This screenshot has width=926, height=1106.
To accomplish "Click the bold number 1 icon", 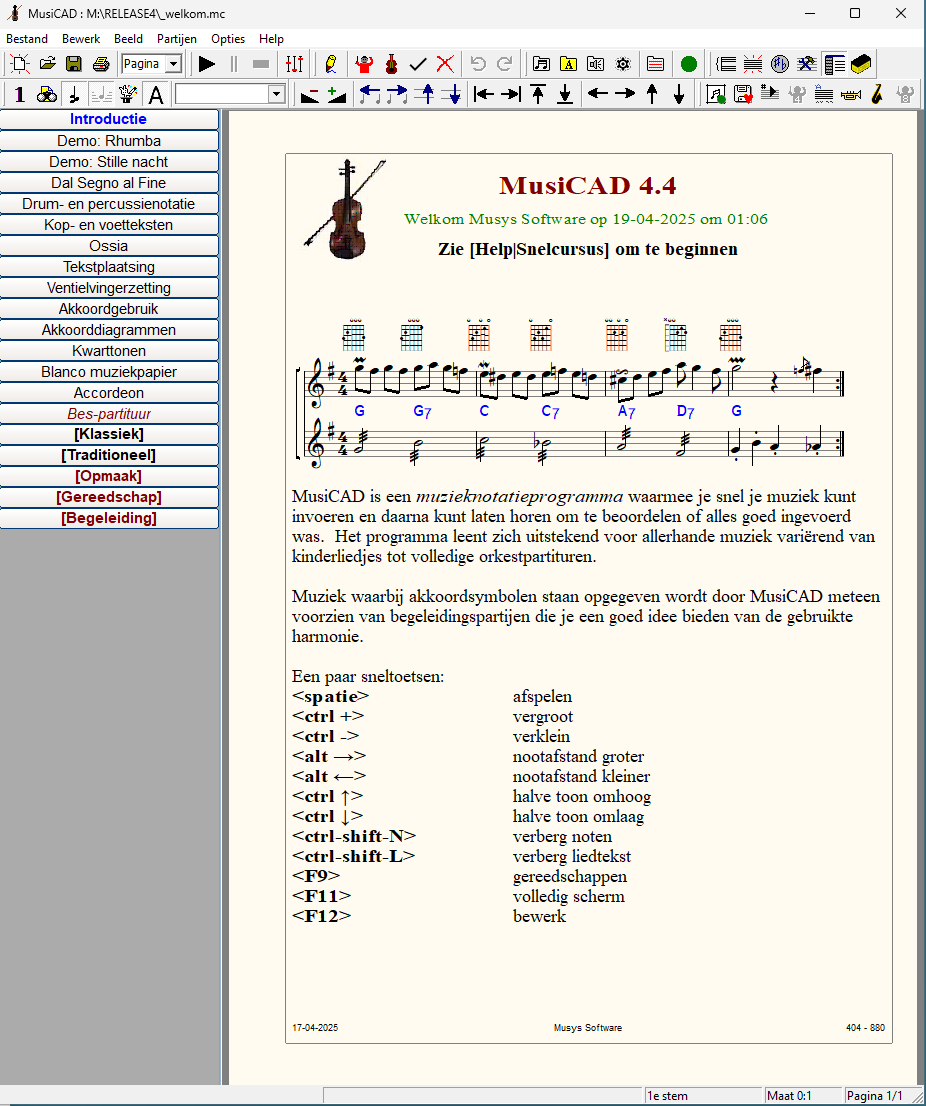I will click(20, 94).
